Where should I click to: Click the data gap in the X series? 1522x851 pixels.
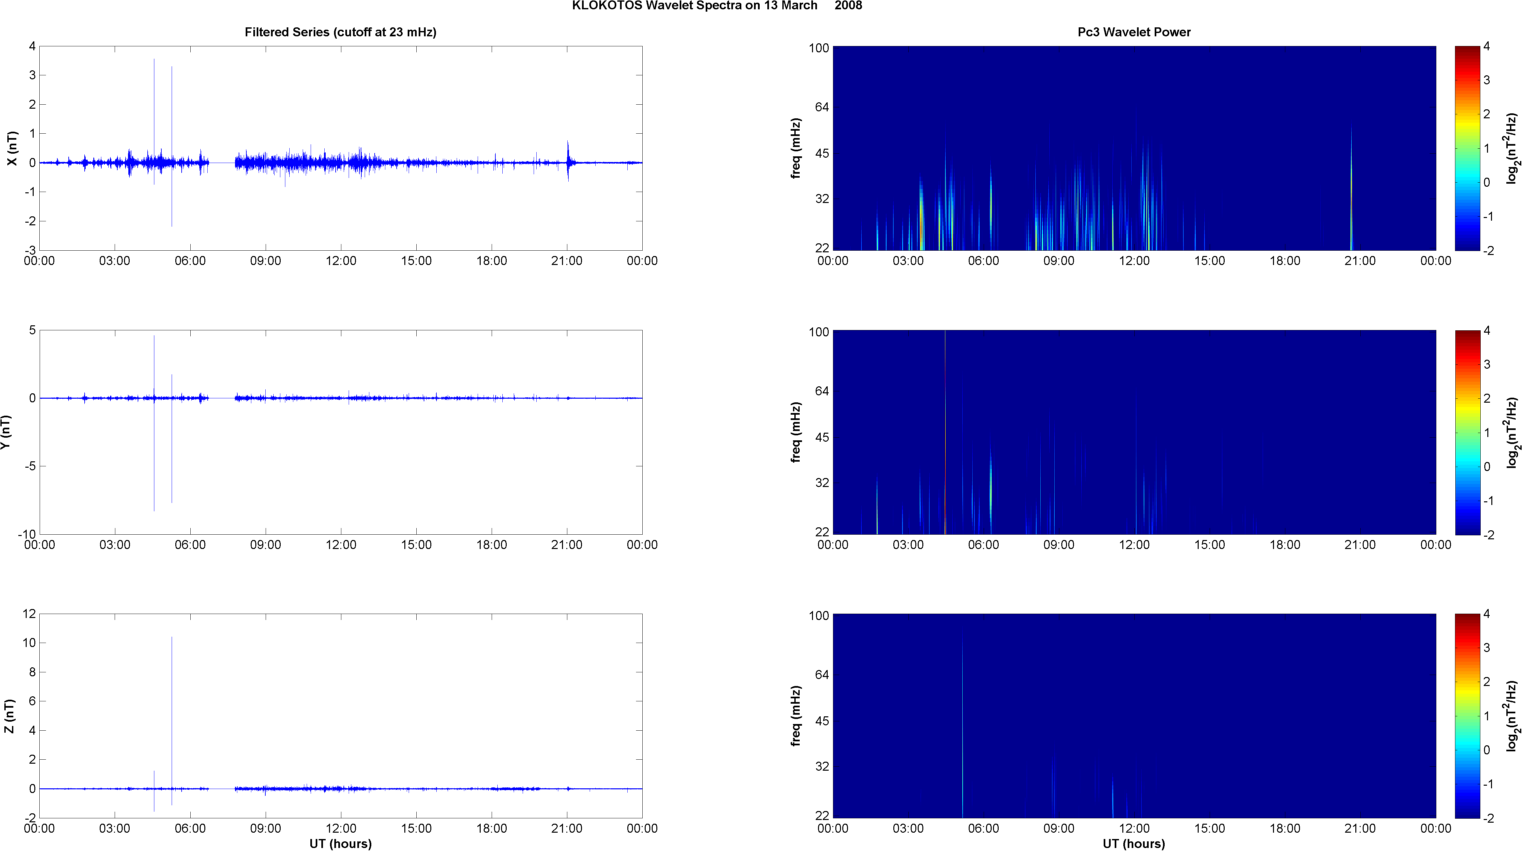(222, 162)
